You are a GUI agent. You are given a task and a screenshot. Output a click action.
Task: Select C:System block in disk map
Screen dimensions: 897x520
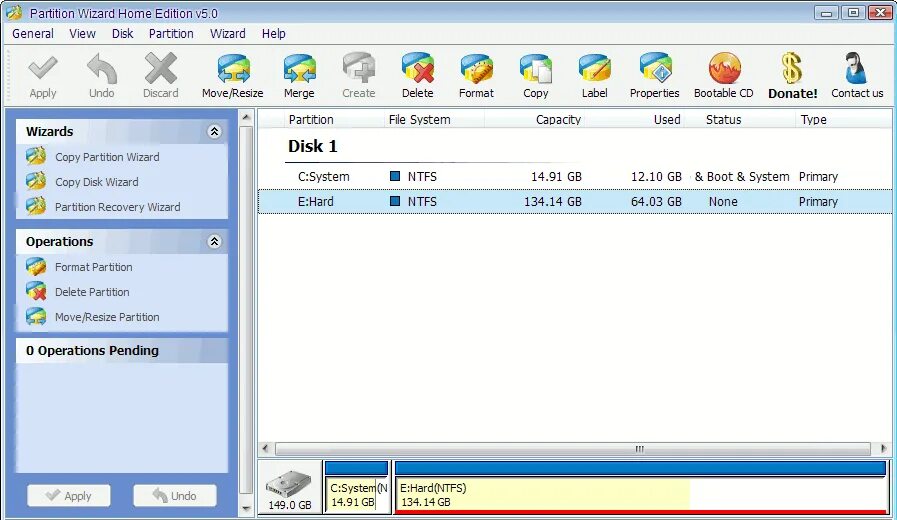[x=356, y=487]
